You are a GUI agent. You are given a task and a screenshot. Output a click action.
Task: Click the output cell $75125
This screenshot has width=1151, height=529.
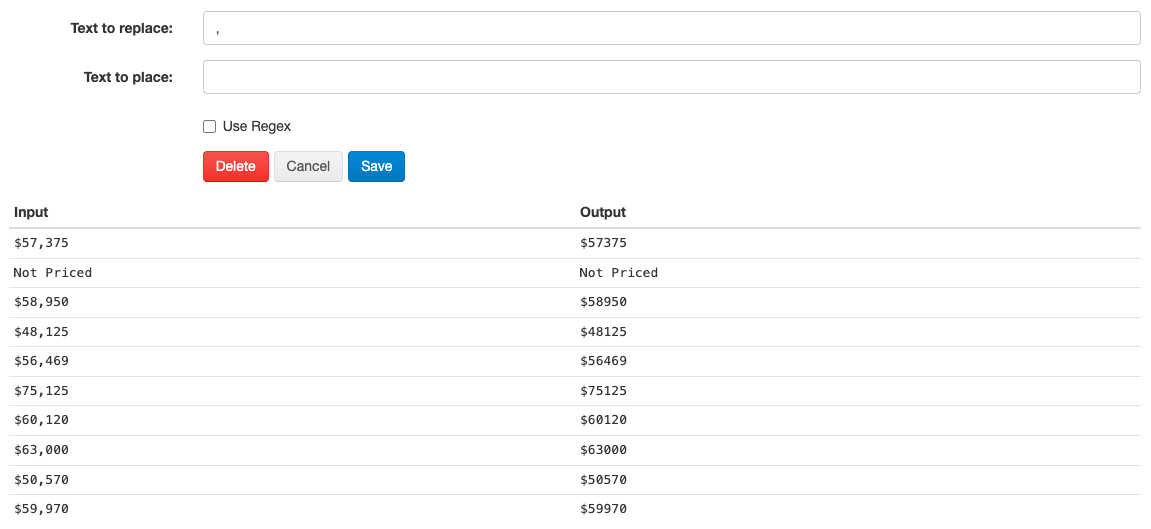coord(603,391)
